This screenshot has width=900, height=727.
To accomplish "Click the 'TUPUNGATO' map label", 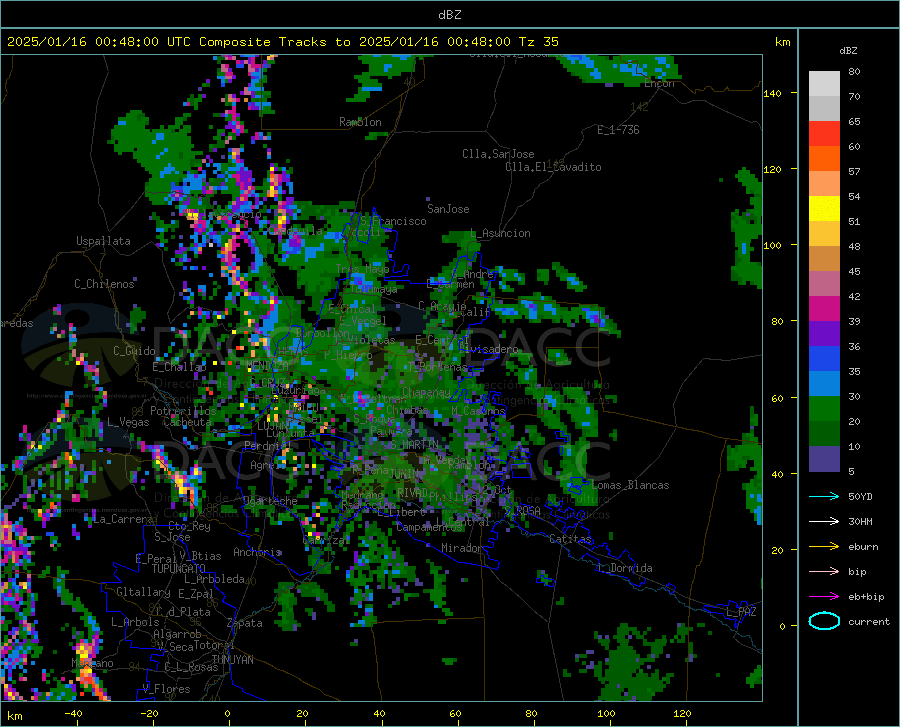I will 179,569.
